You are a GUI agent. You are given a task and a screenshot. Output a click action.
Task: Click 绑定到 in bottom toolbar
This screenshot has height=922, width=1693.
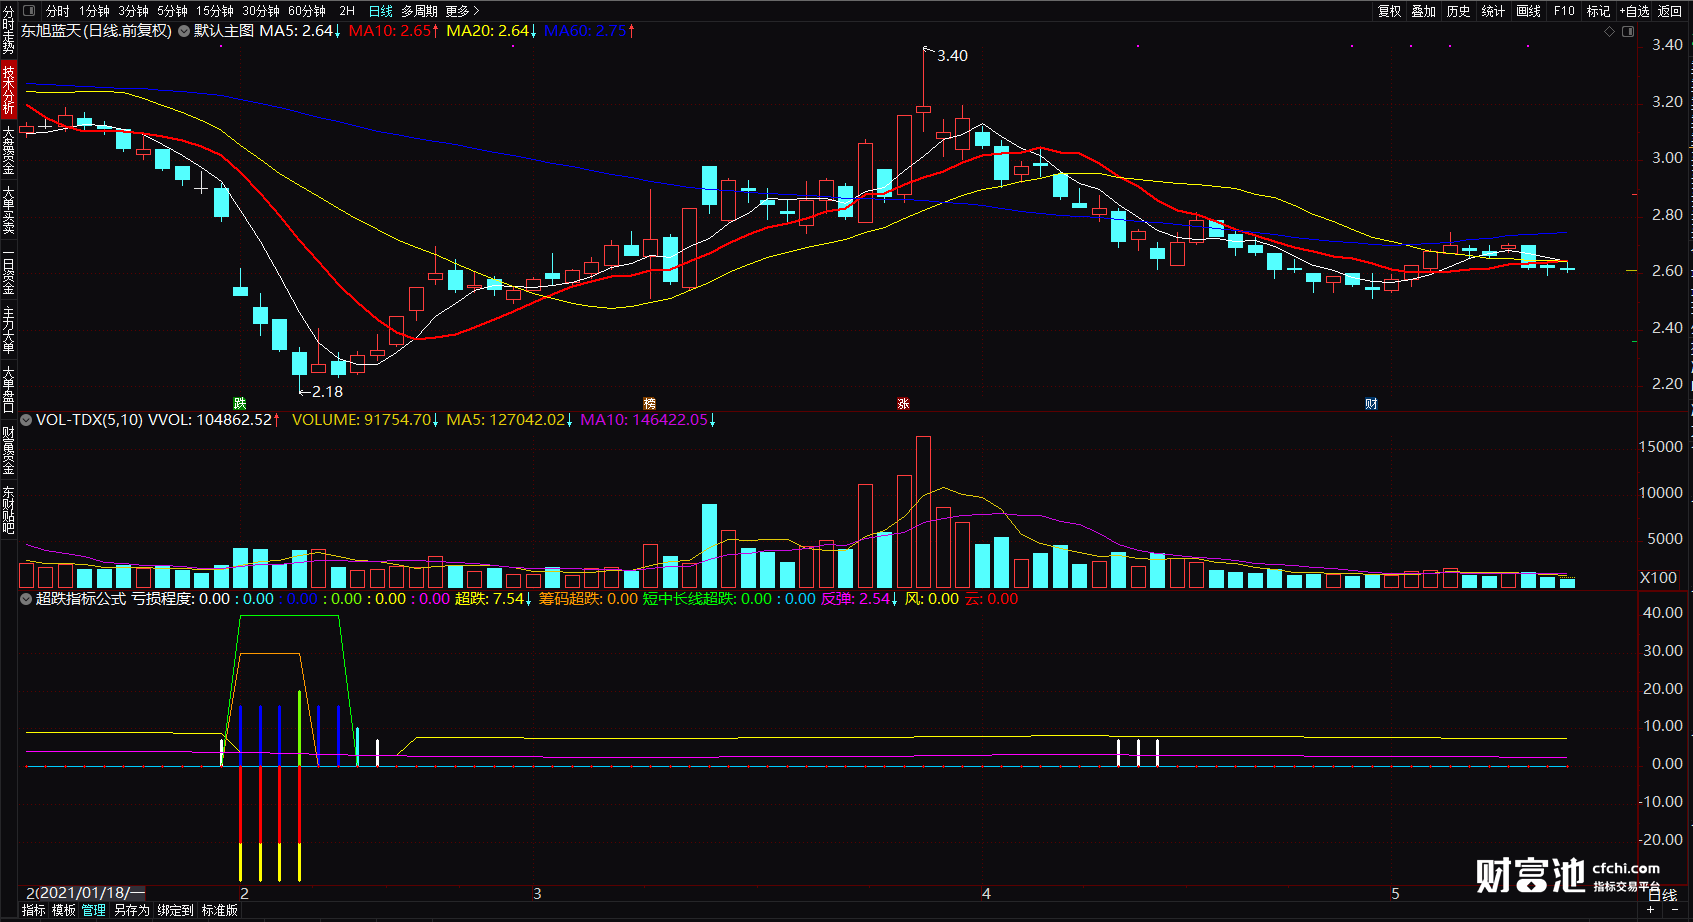(175, 910)
